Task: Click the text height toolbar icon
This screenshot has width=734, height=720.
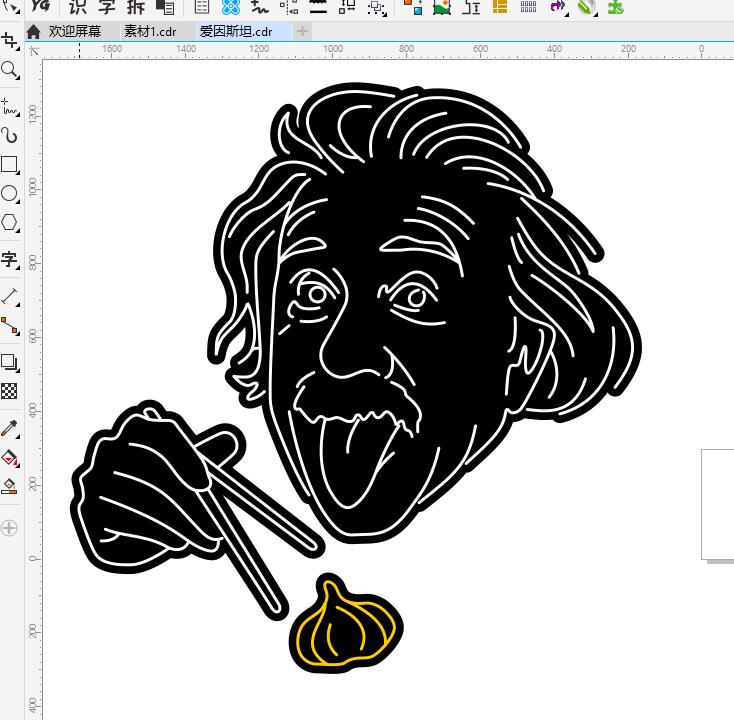Action: [471, 7]
